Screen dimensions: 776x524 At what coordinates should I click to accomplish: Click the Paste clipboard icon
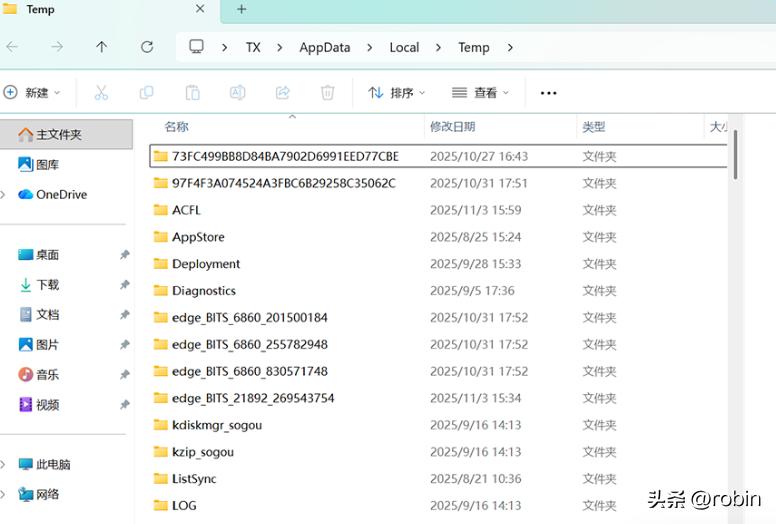point(192,93)
